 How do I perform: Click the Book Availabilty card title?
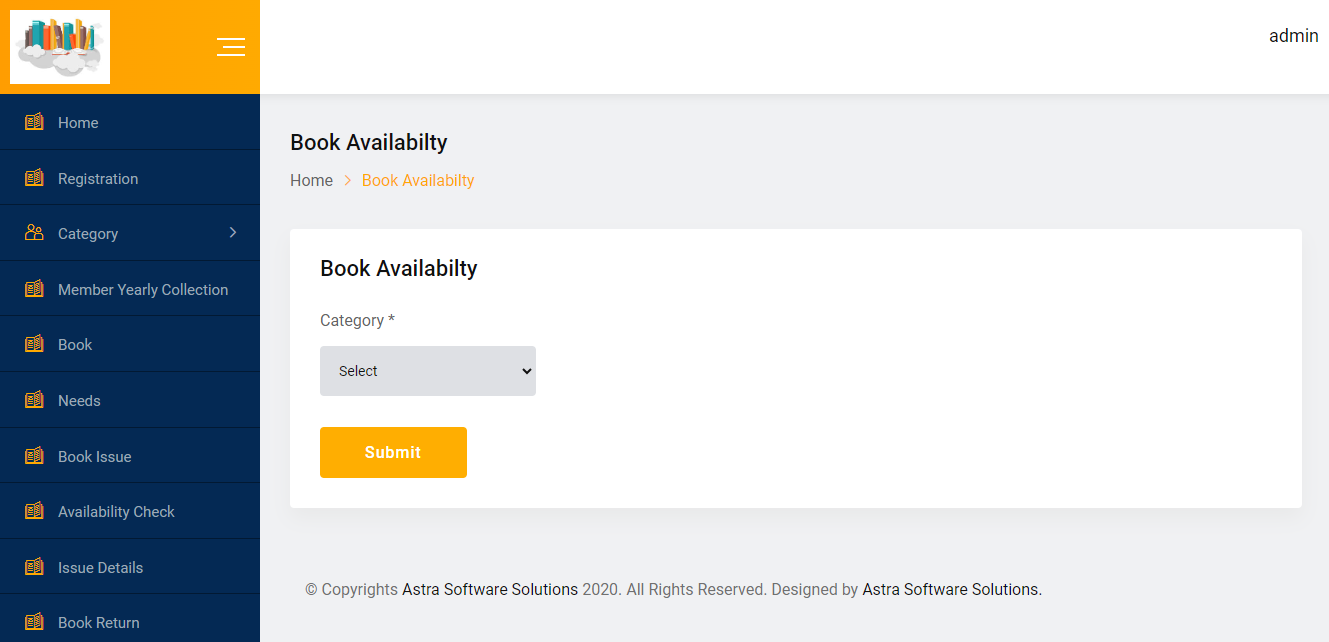point(399,268)
